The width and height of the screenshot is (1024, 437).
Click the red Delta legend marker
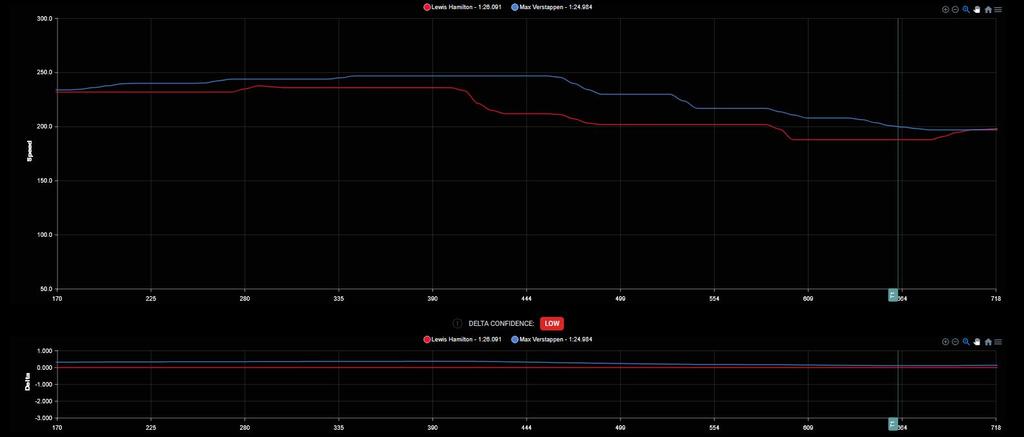(427, 339)
